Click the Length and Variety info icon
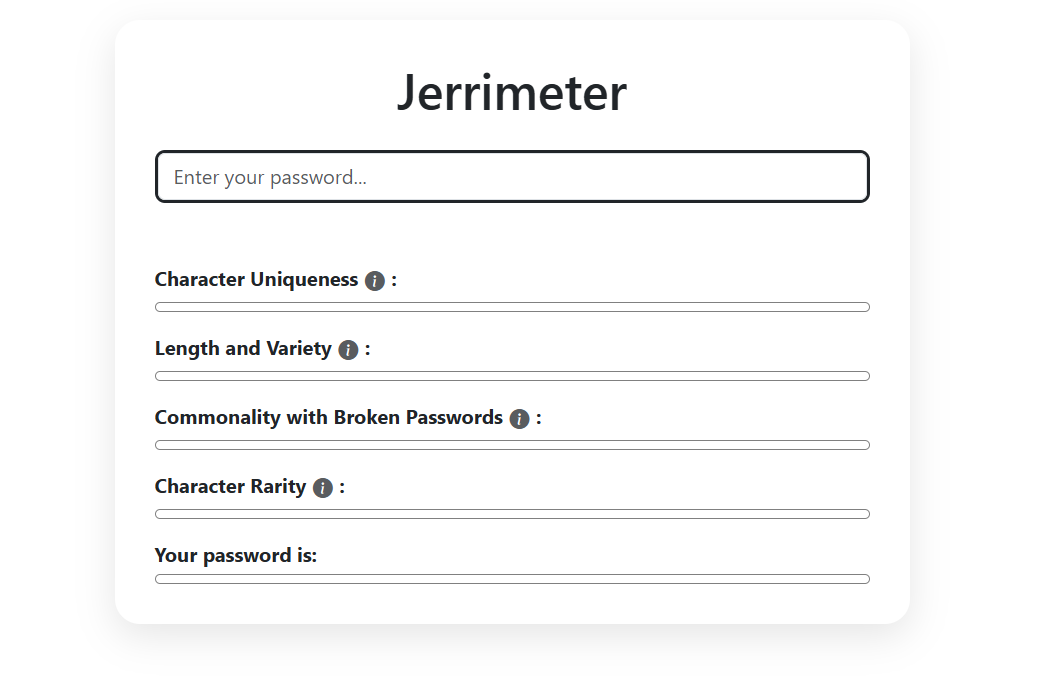The width and height of the screenshot is (1043, 694). coord(348,350)
